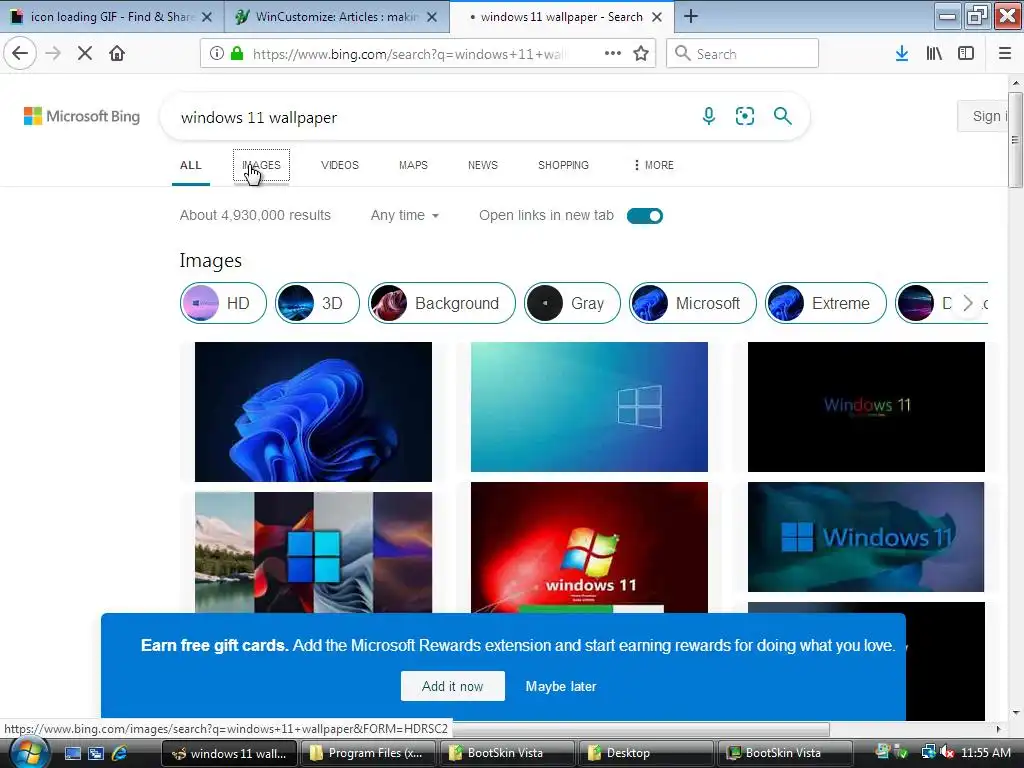Open the Firefox library icon
The height and width of the screenshot is (768, 1024).
934,54
